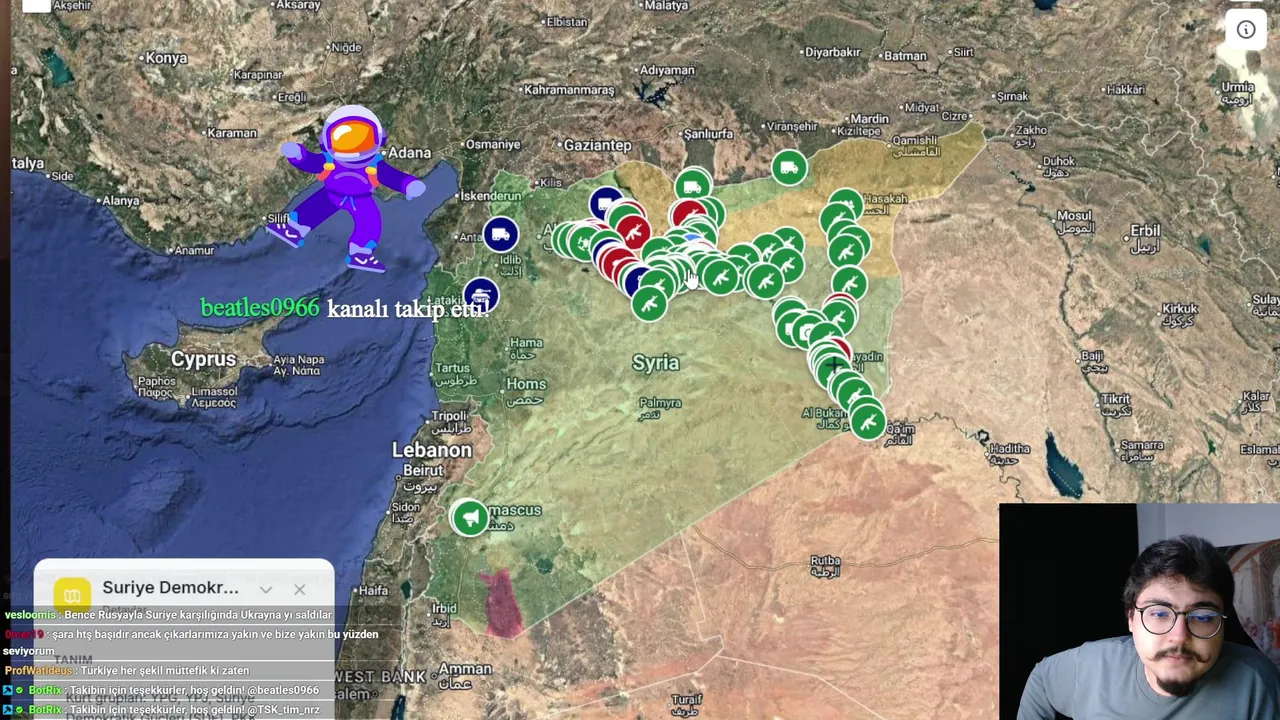This screenshot has height=720, width=1280.
Task: Open the yellow map icon in info panel
Action: (72, 596)
